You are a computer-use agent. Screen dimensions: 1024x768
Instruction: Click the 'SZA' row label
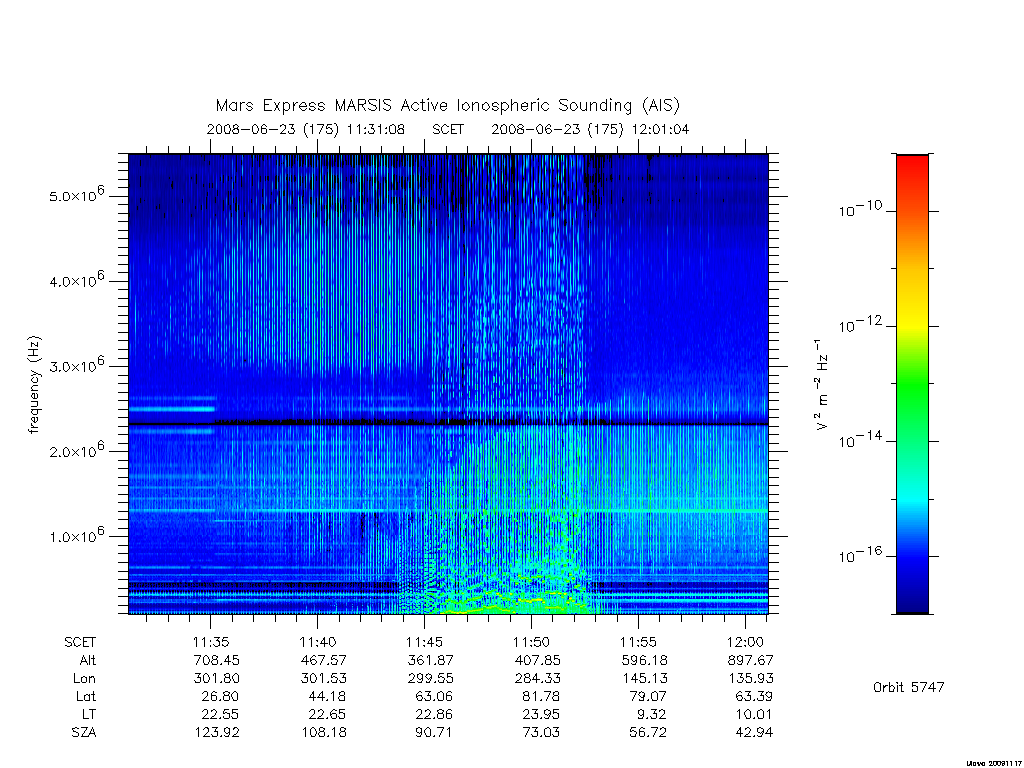84,732
